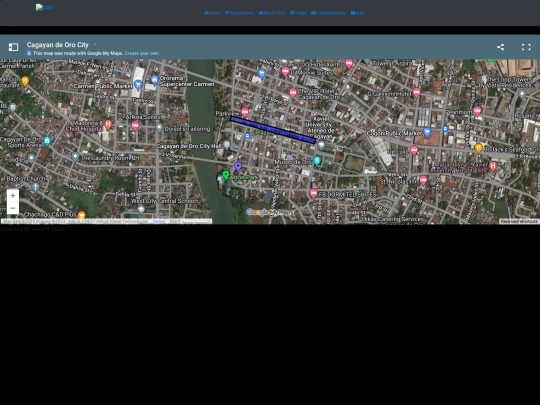
Task: Click the D' Morvie Suites hotel pin
Action: [285, 72]
